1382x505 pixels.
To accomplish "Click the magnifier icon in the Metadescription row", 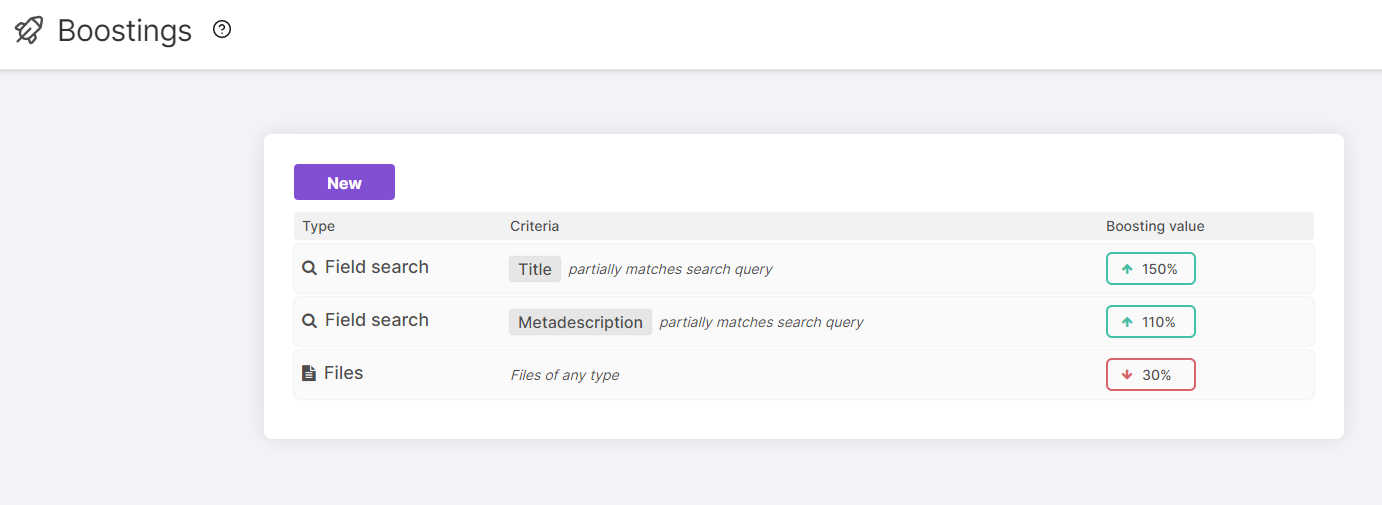I will [x=310, y=321].
